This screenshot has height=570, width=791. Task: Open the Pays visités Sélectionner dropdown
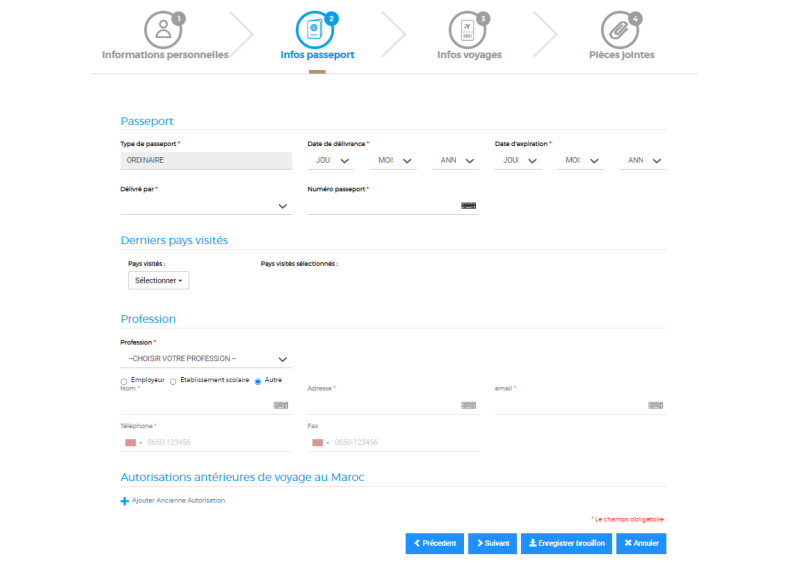pyautogui.click(x=159, y=281)
